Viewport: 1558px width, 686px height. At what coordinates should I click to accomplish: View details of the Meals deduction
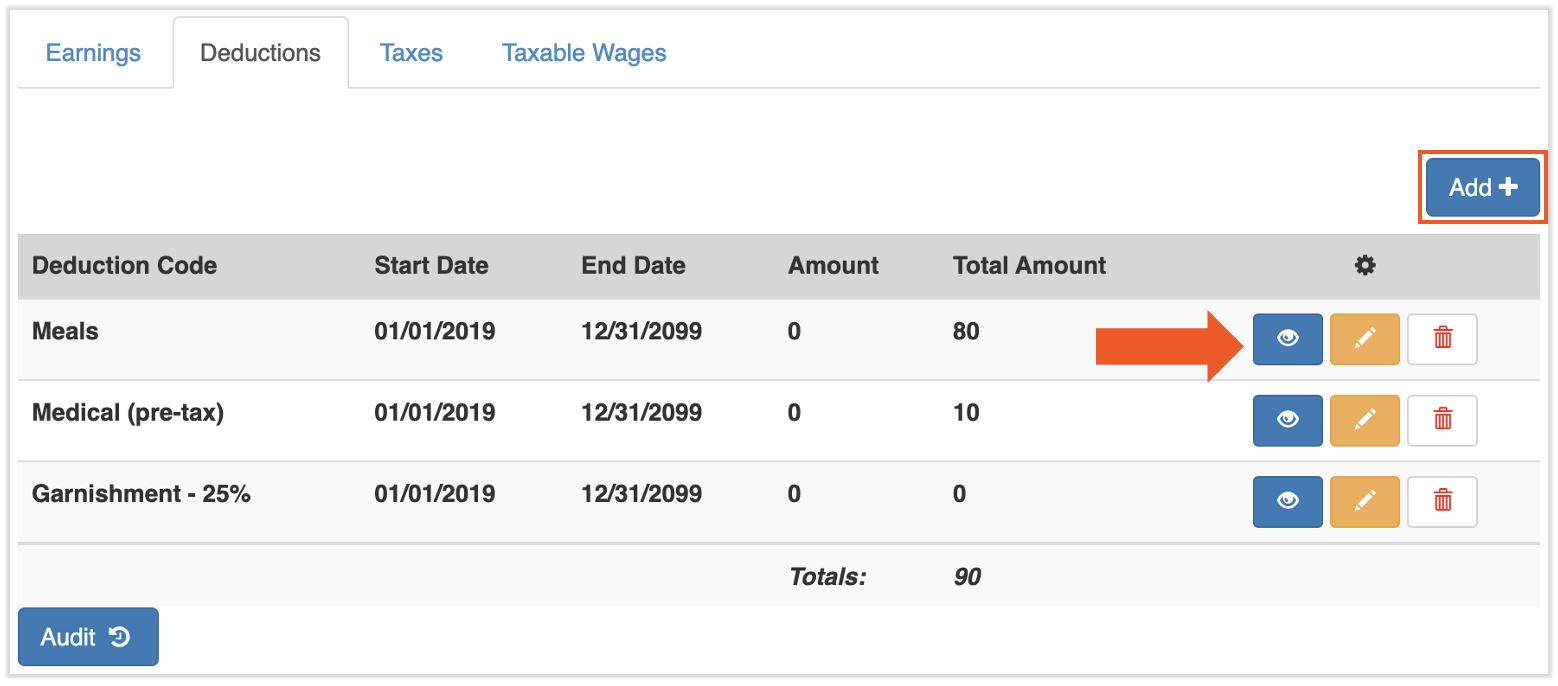click(x=1287, y=339)
